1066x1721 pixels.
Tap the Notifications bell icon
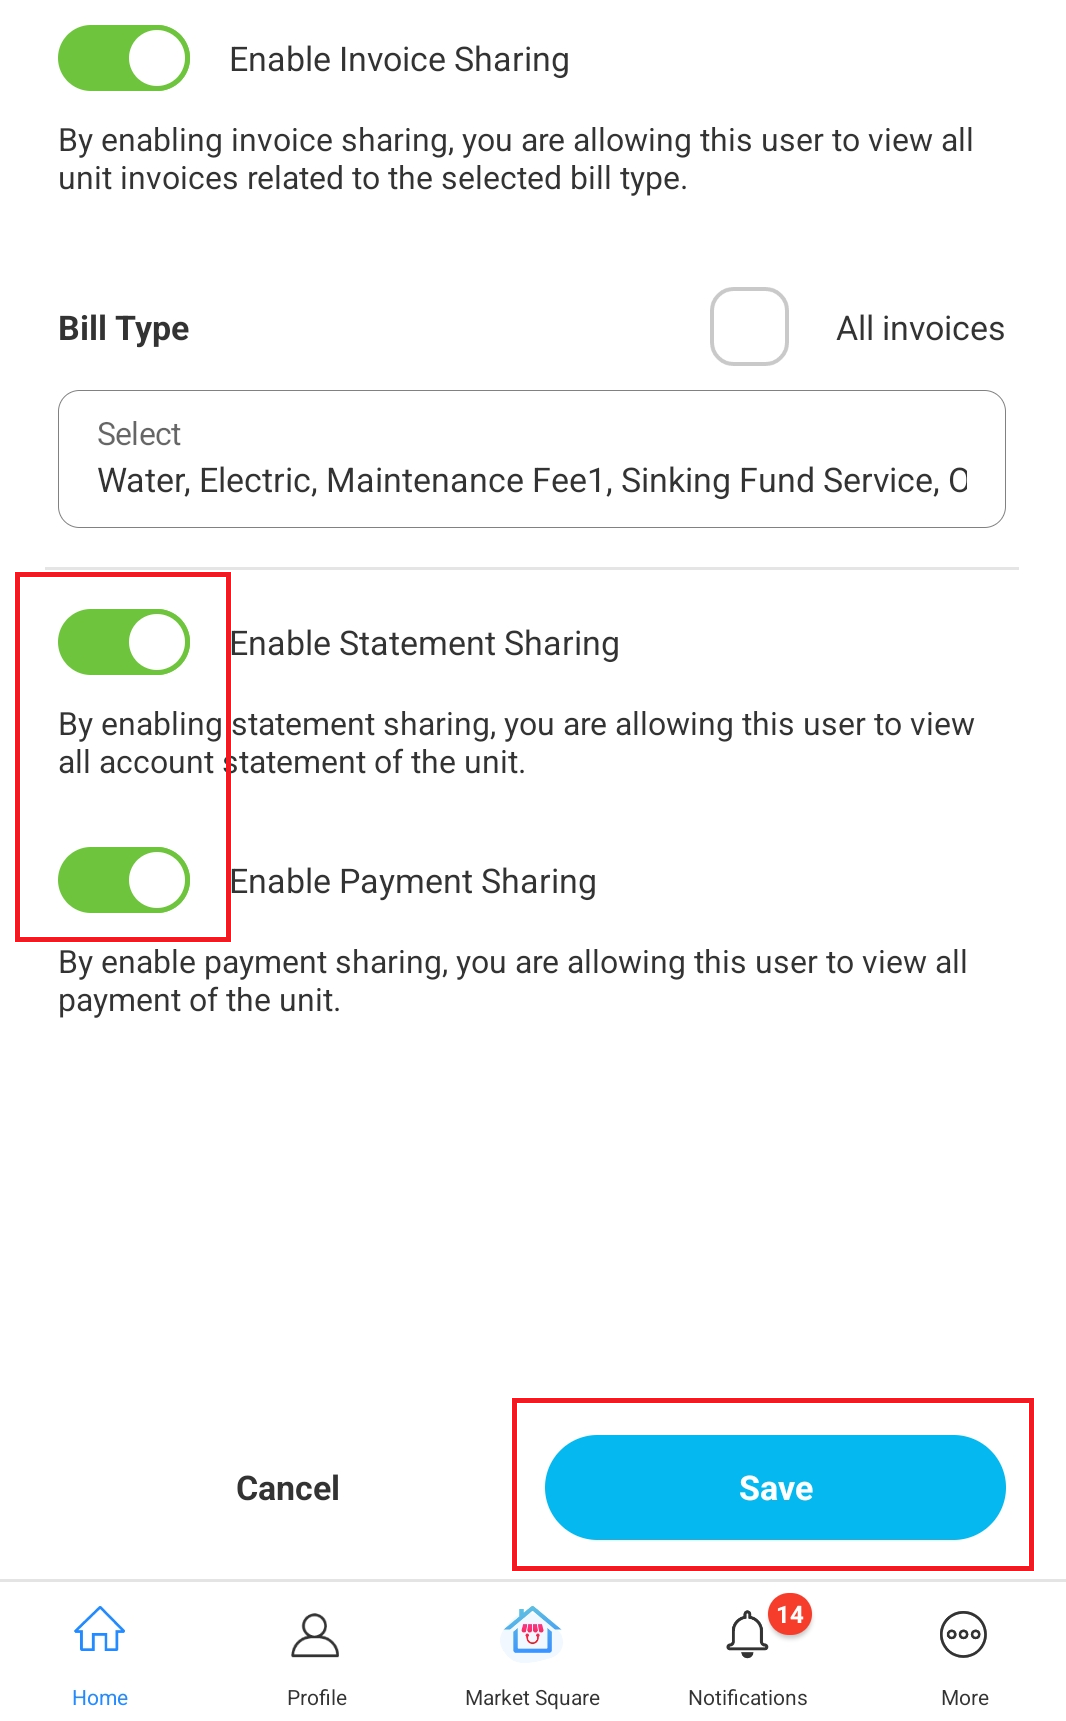[747, 1635]
